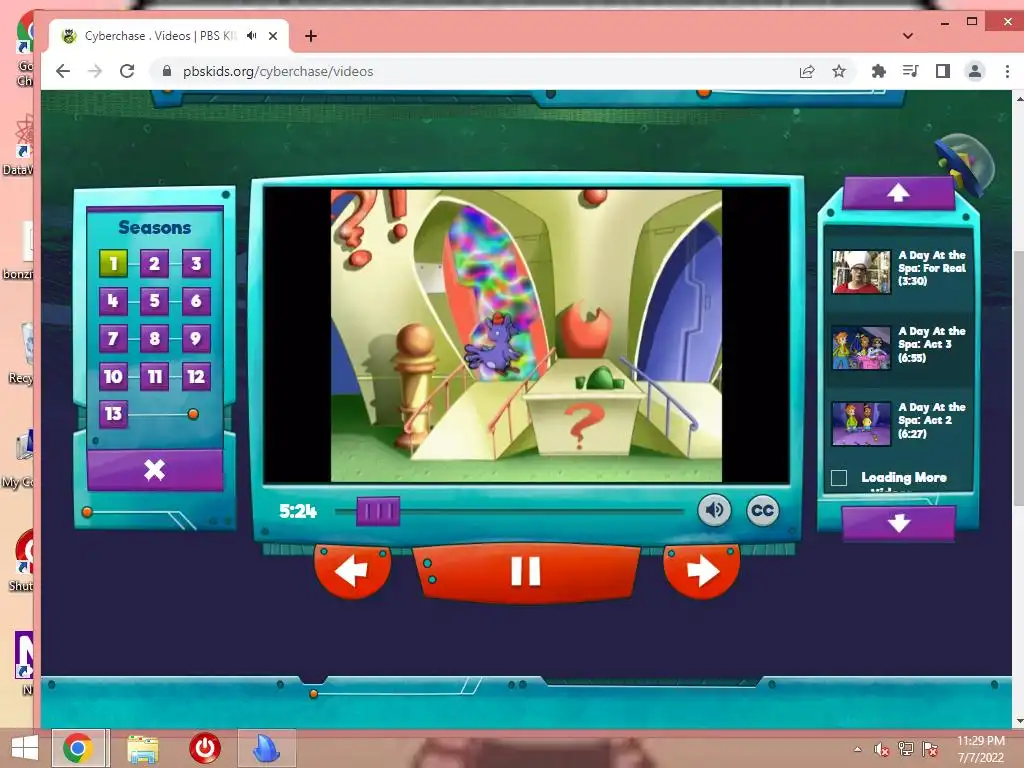
Task: Open A Day At the Spa: Act 3 thumbnail
Action: [x=861, y=347]
